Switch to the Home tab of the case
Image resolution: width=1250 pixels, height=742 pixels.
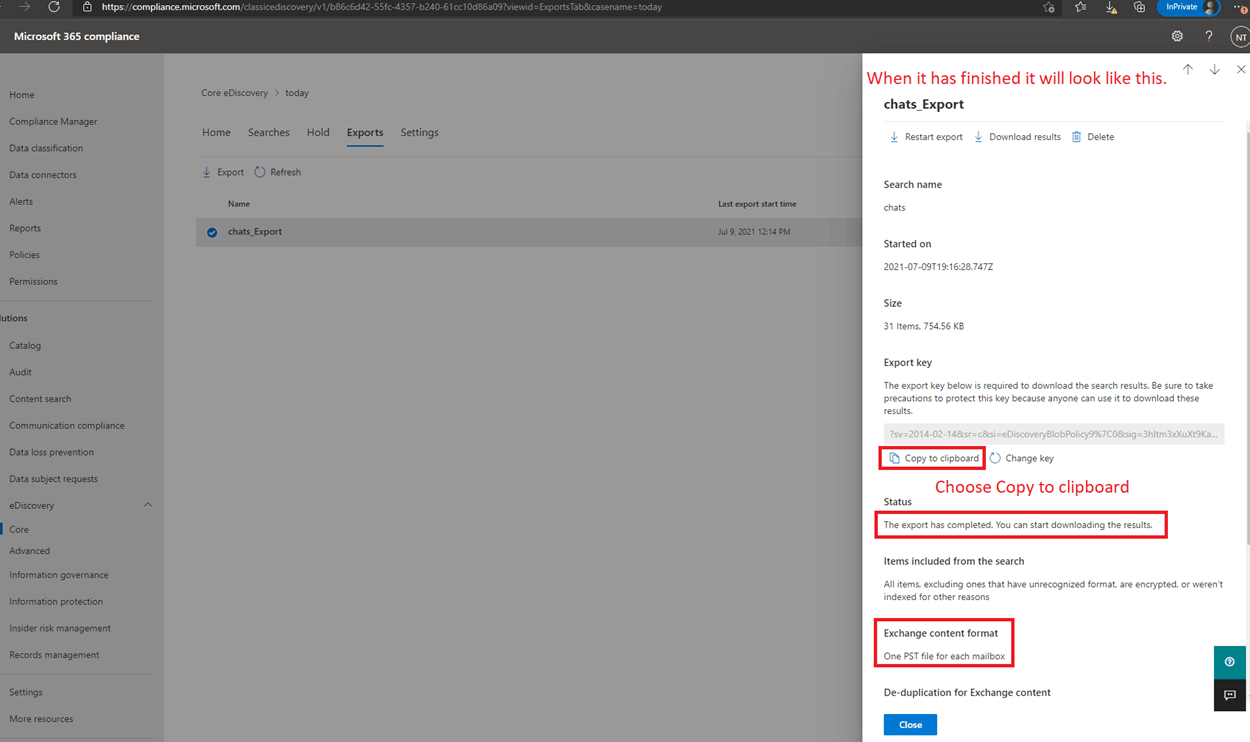click(216, 132)
